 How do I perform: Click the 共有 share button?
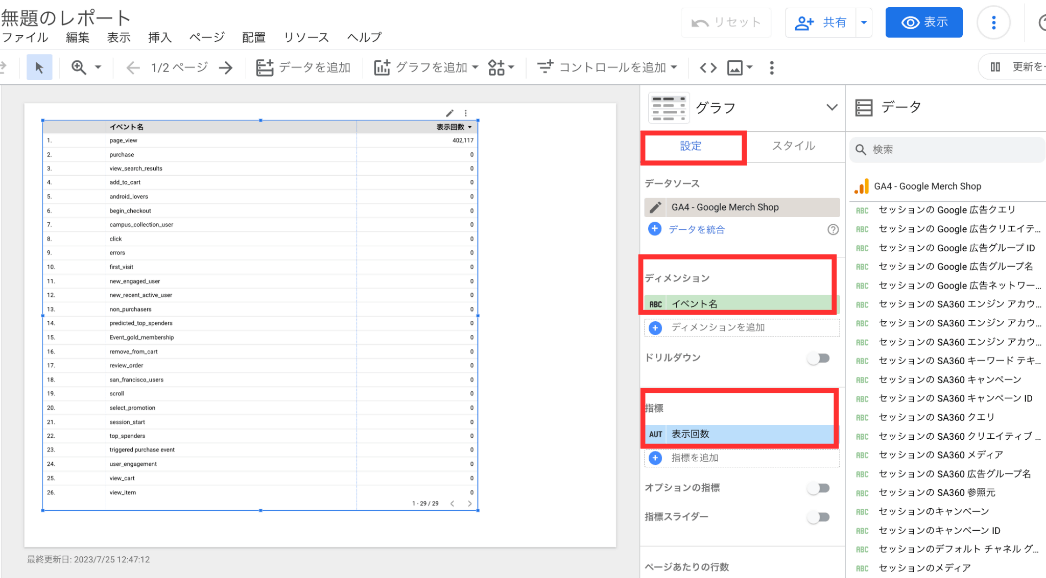[821, 23]
